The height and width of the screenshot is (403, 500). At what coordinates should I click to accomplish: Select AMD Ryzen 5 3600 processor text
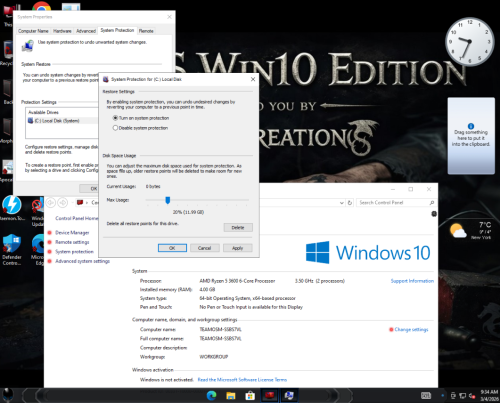pos(237,281)
